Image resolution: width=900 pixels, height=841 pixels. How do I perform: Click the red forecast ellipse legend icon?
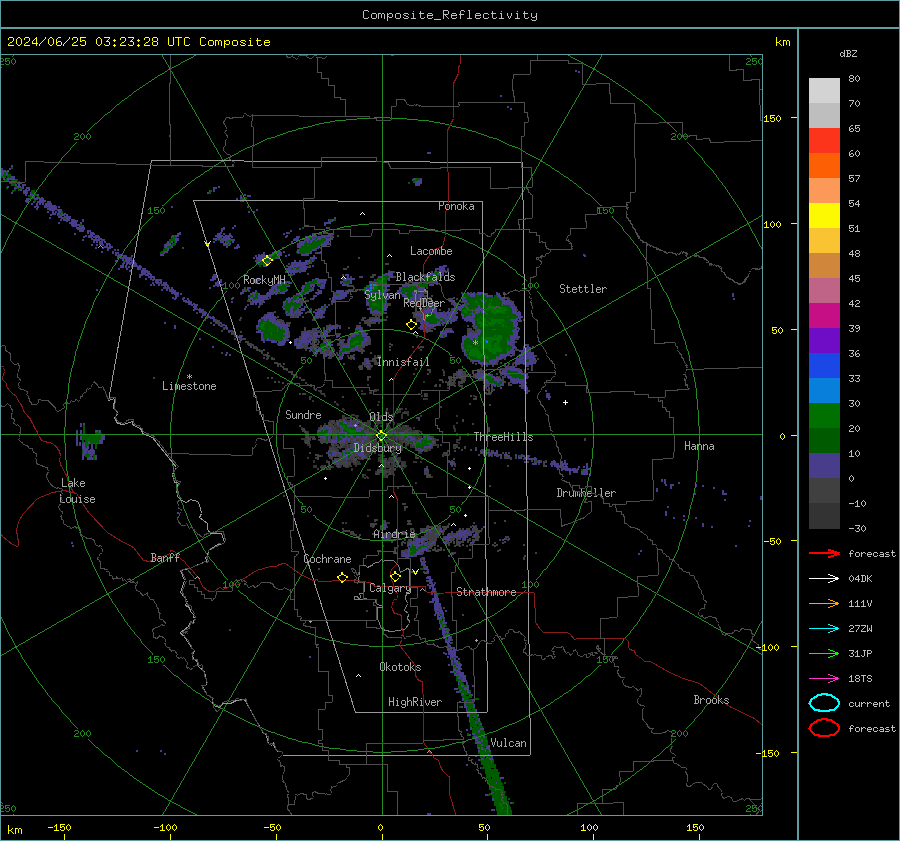[824, 728]
